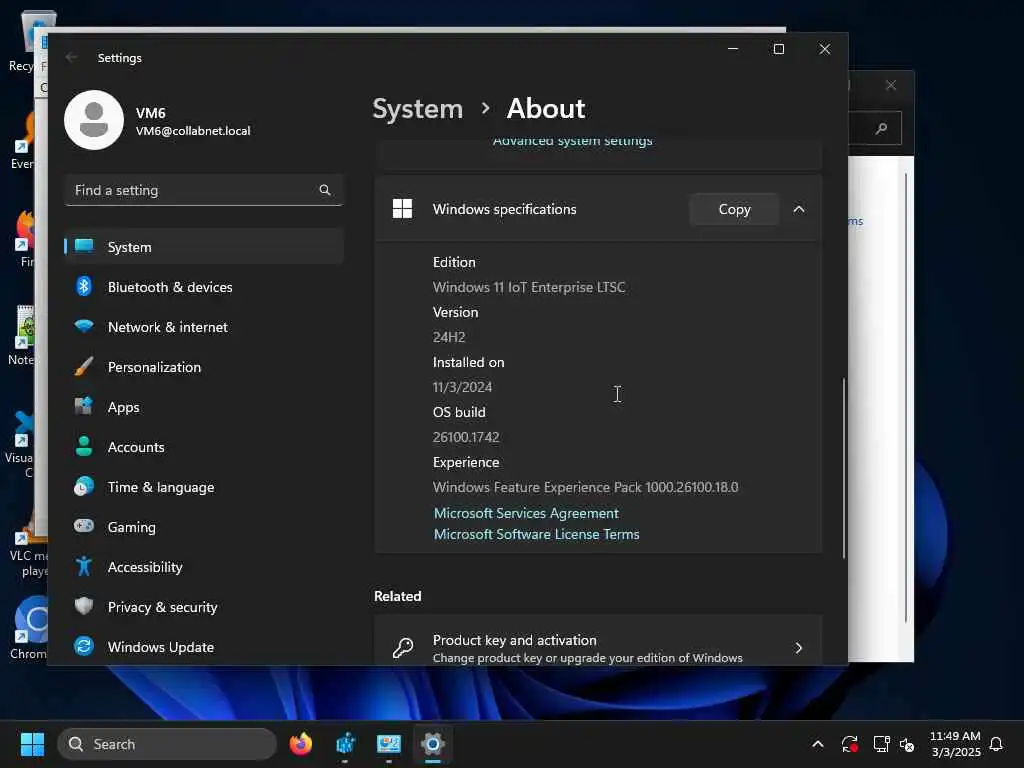This screenshot has width=1024, height=768.
Task: Open Microsoft Services Agreement link
Action: (526, 513)
